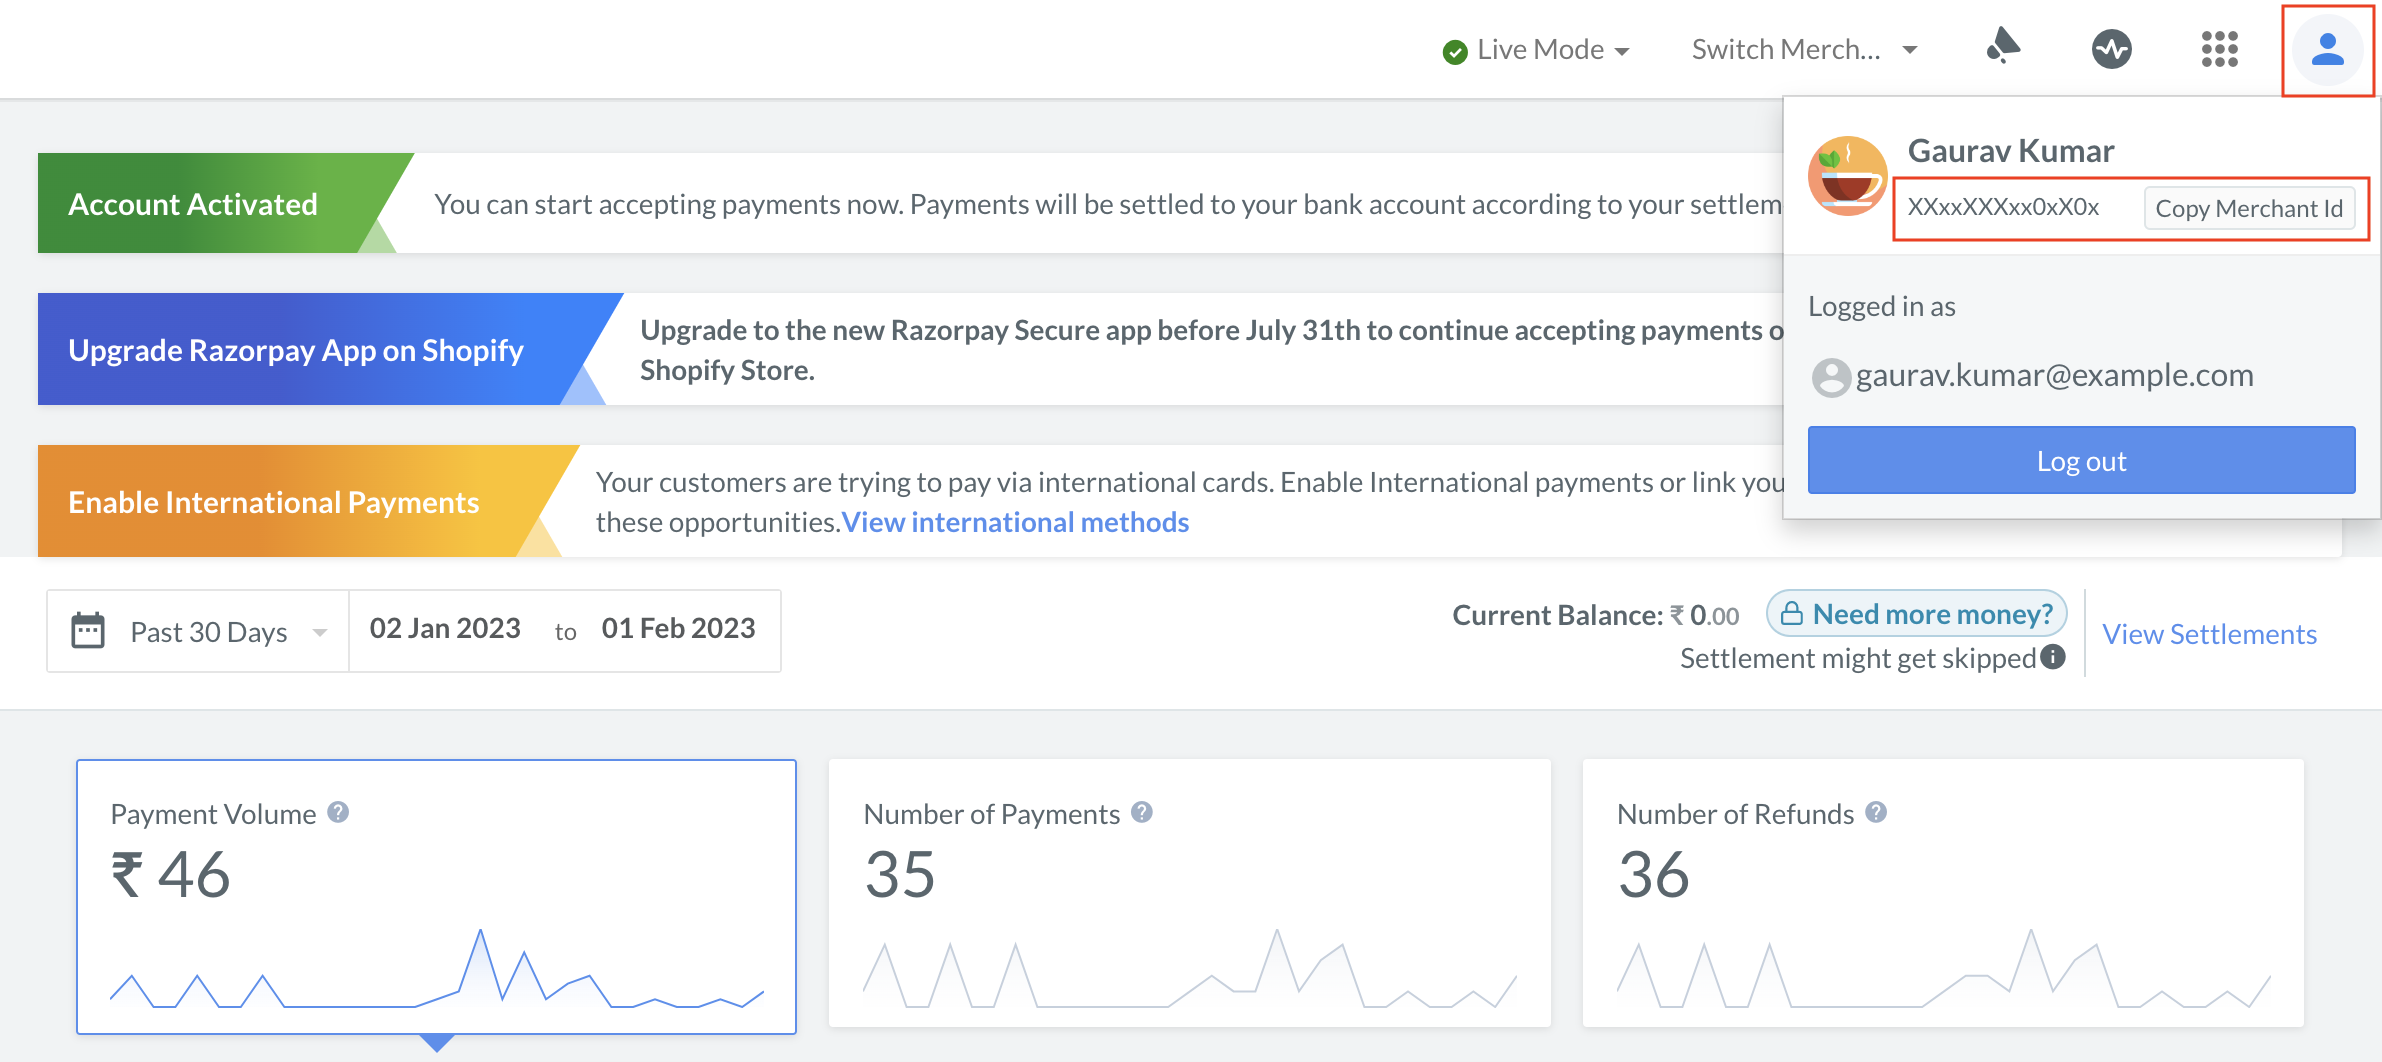
Task: Click the user icon beside the email
Action: (x=1831, y=377)
